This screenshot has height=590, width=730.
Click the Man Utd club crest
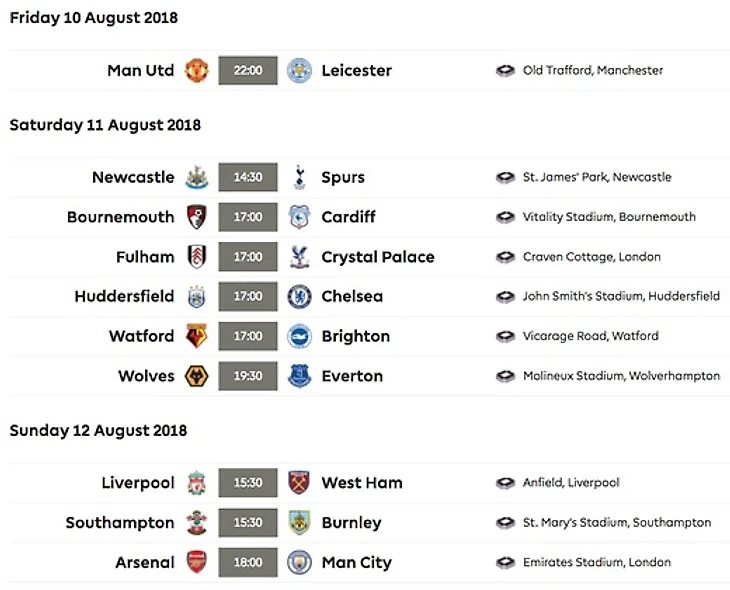coord(197,71)
